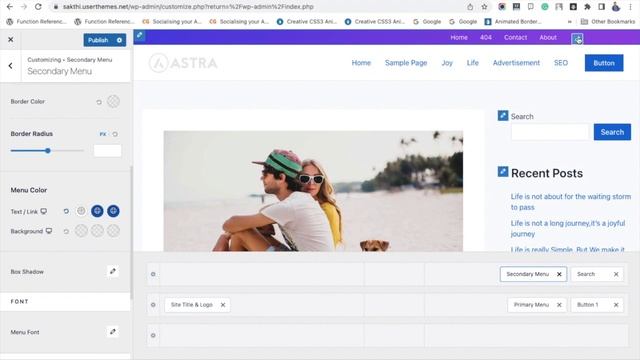Open second Text / Link color swatch
Image resolution: width=640 pixels, height=360 pixels.
coord(97,211)
